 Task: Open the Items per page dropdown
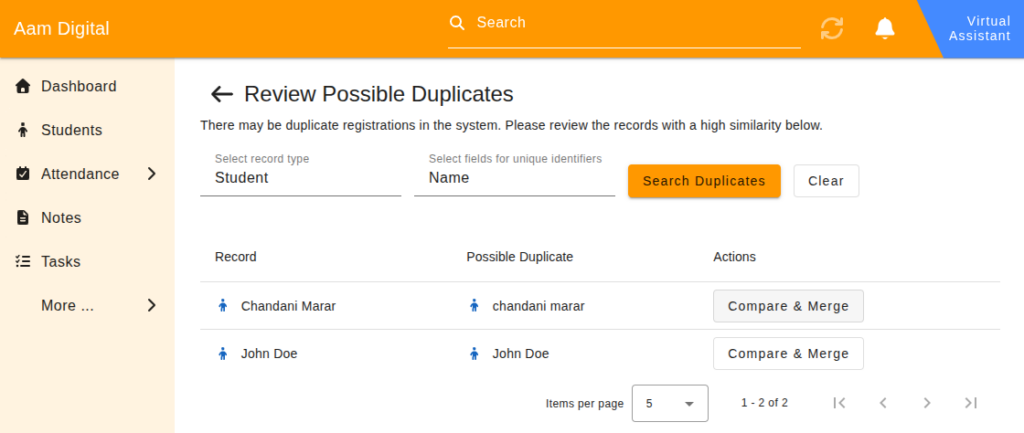[x=670, y=403]
